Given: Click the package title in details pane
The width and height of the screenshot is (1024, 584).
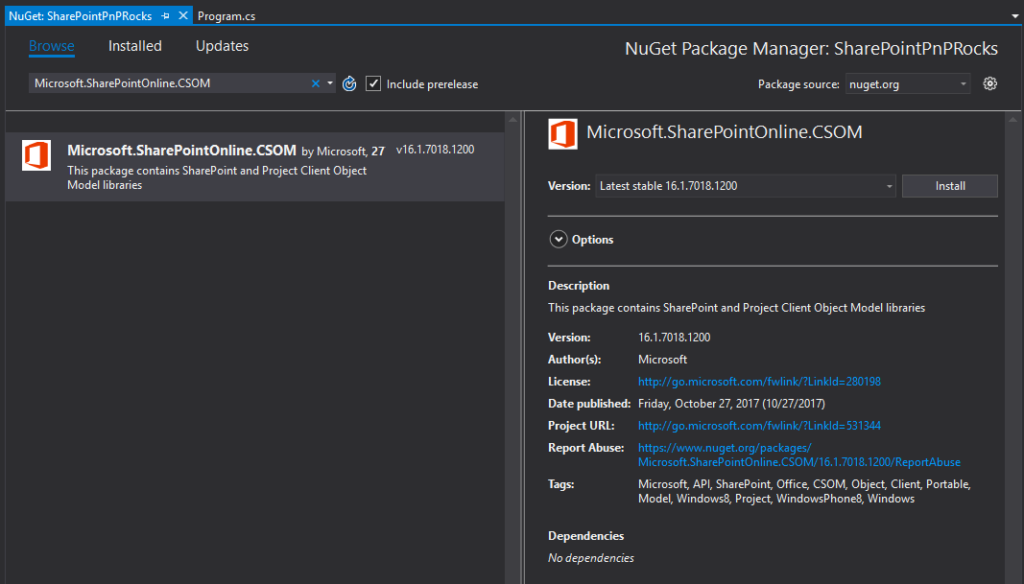Looking at the screenshot, I should (x=724, y=132).
